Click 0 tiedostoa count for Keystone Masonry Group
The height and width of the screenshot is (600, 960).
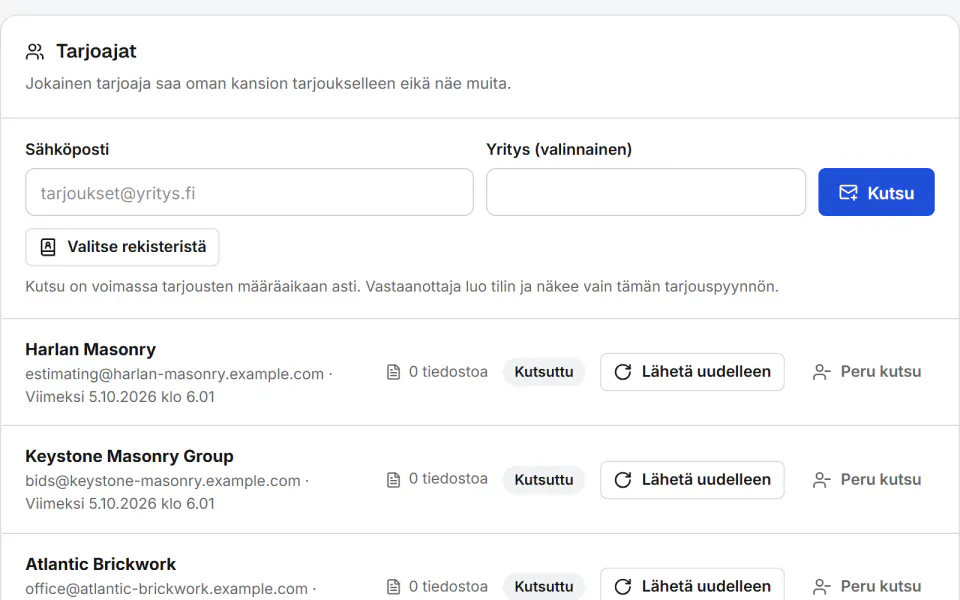(x=448, y=479)
